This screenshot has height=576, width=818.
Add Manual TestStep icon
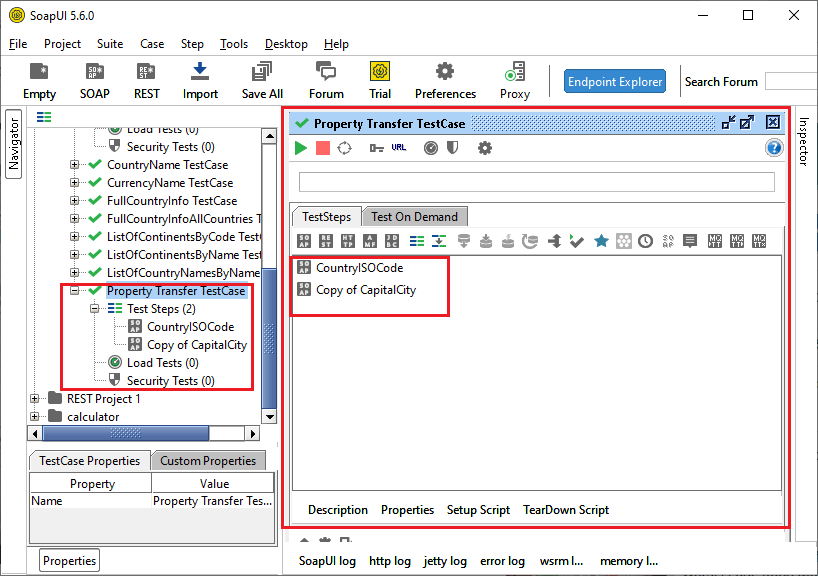coord(690,241)
